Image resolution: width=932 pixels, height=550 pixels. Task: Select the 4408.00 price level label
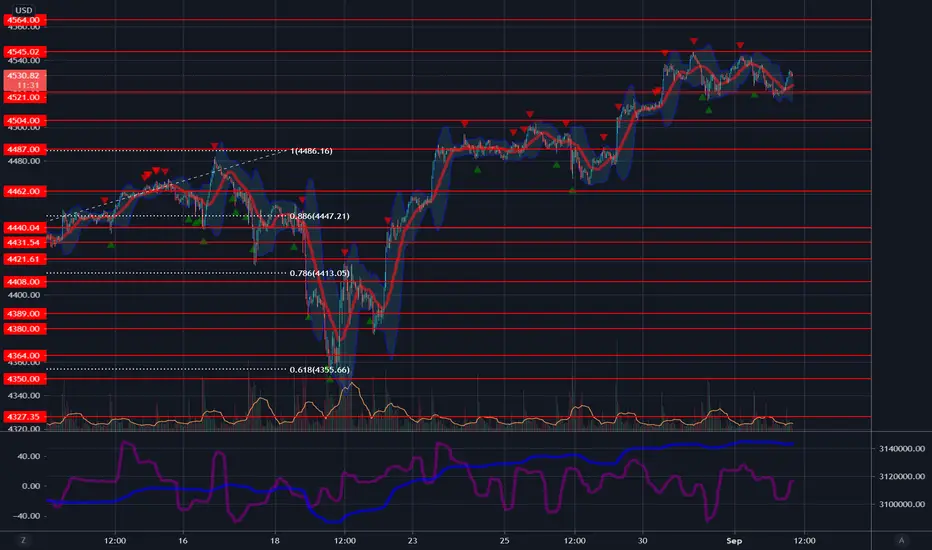pos(24,282)
